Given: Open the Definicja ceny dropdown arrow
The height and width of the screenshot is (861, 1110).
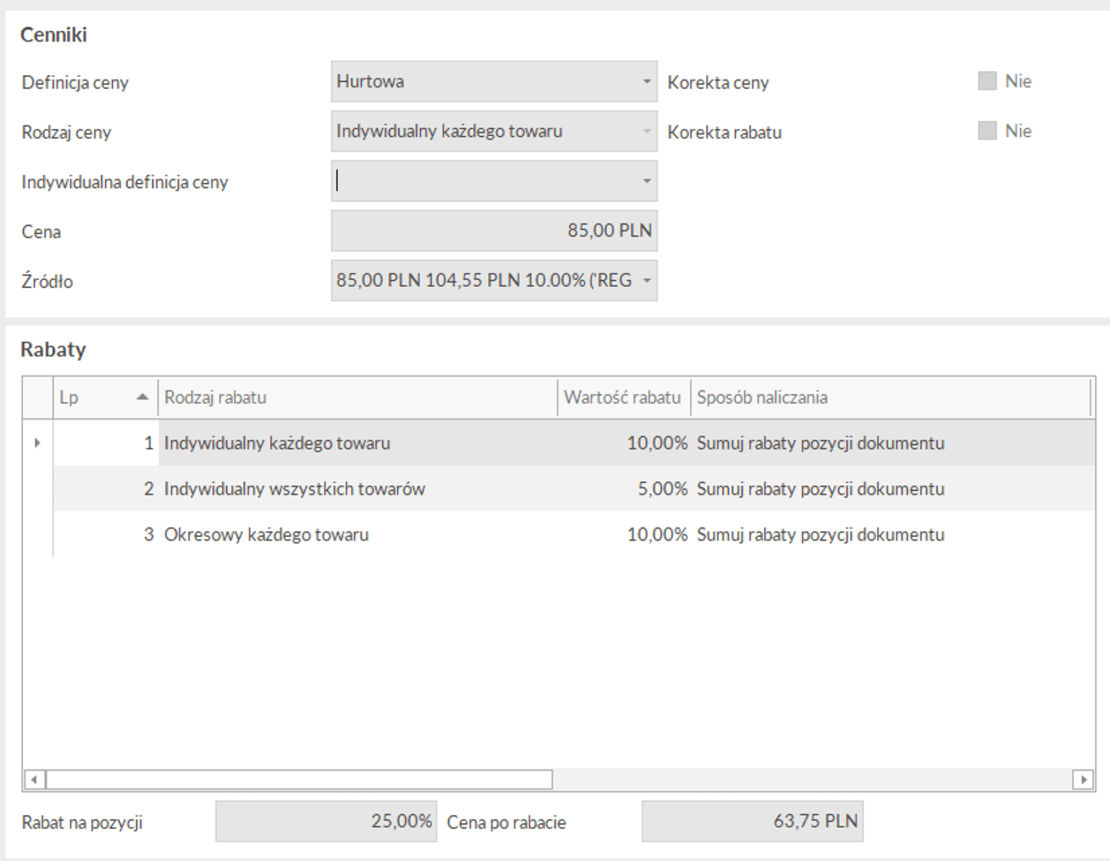Looking at the screenshot, I should (646, 82).
